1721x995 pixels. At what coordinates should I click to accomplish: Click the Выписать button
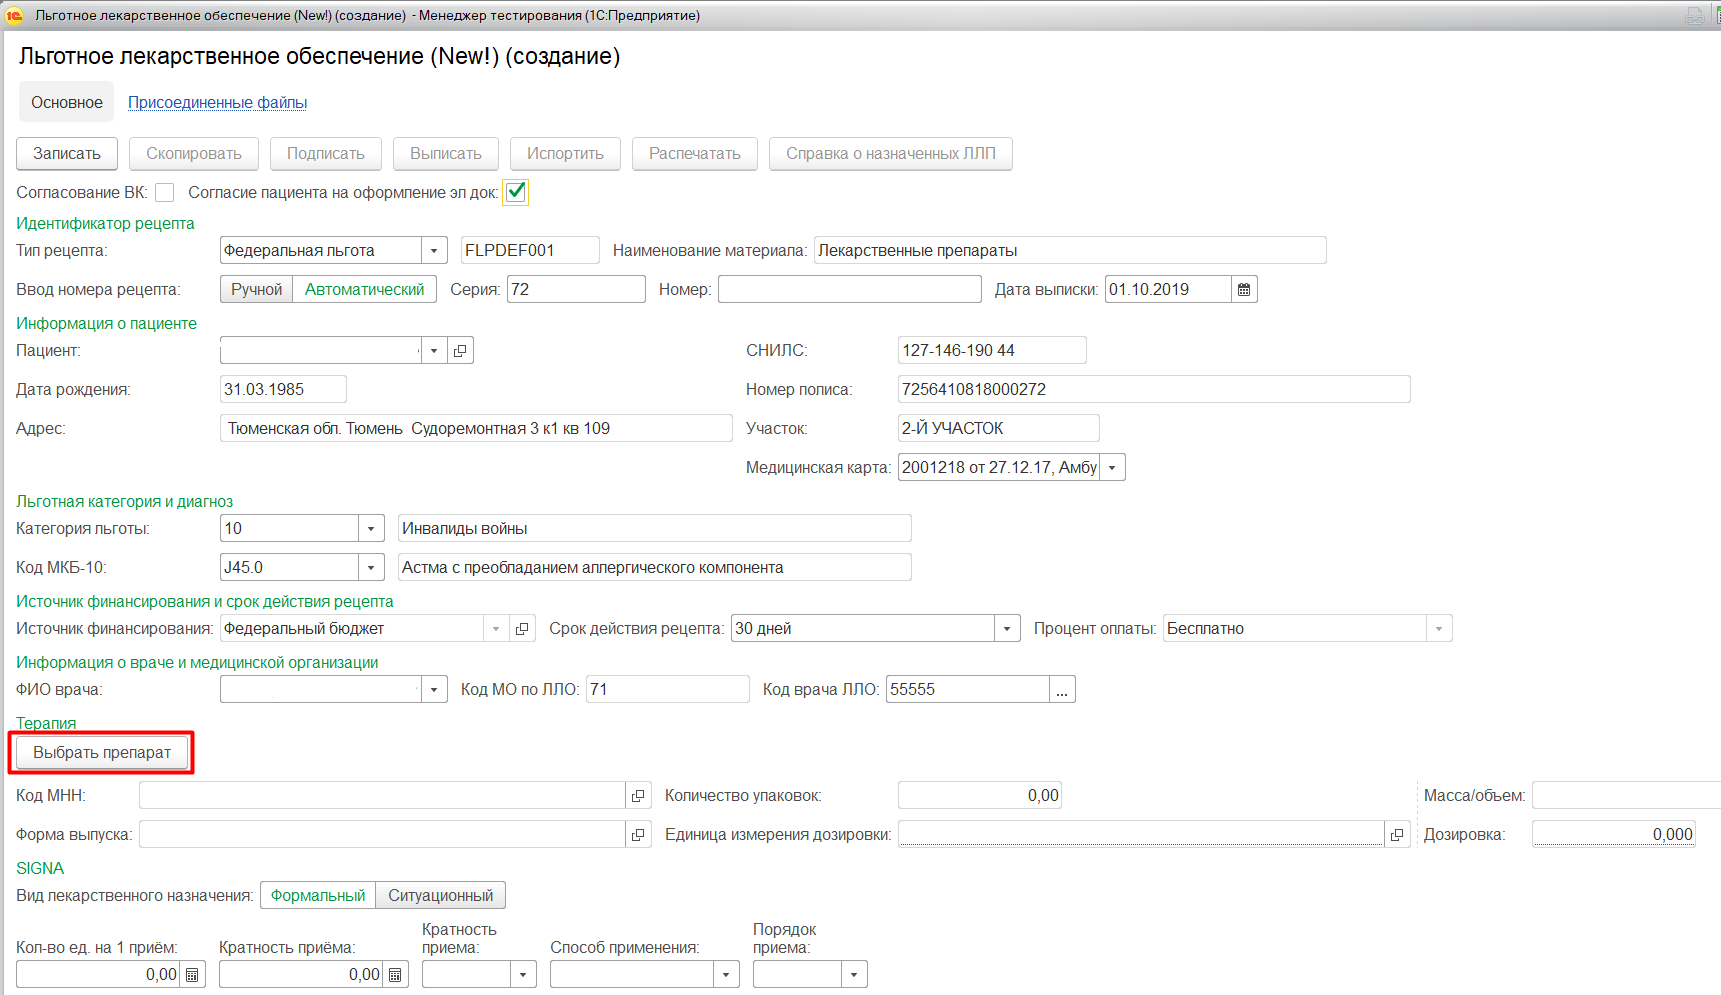[446, 153]
